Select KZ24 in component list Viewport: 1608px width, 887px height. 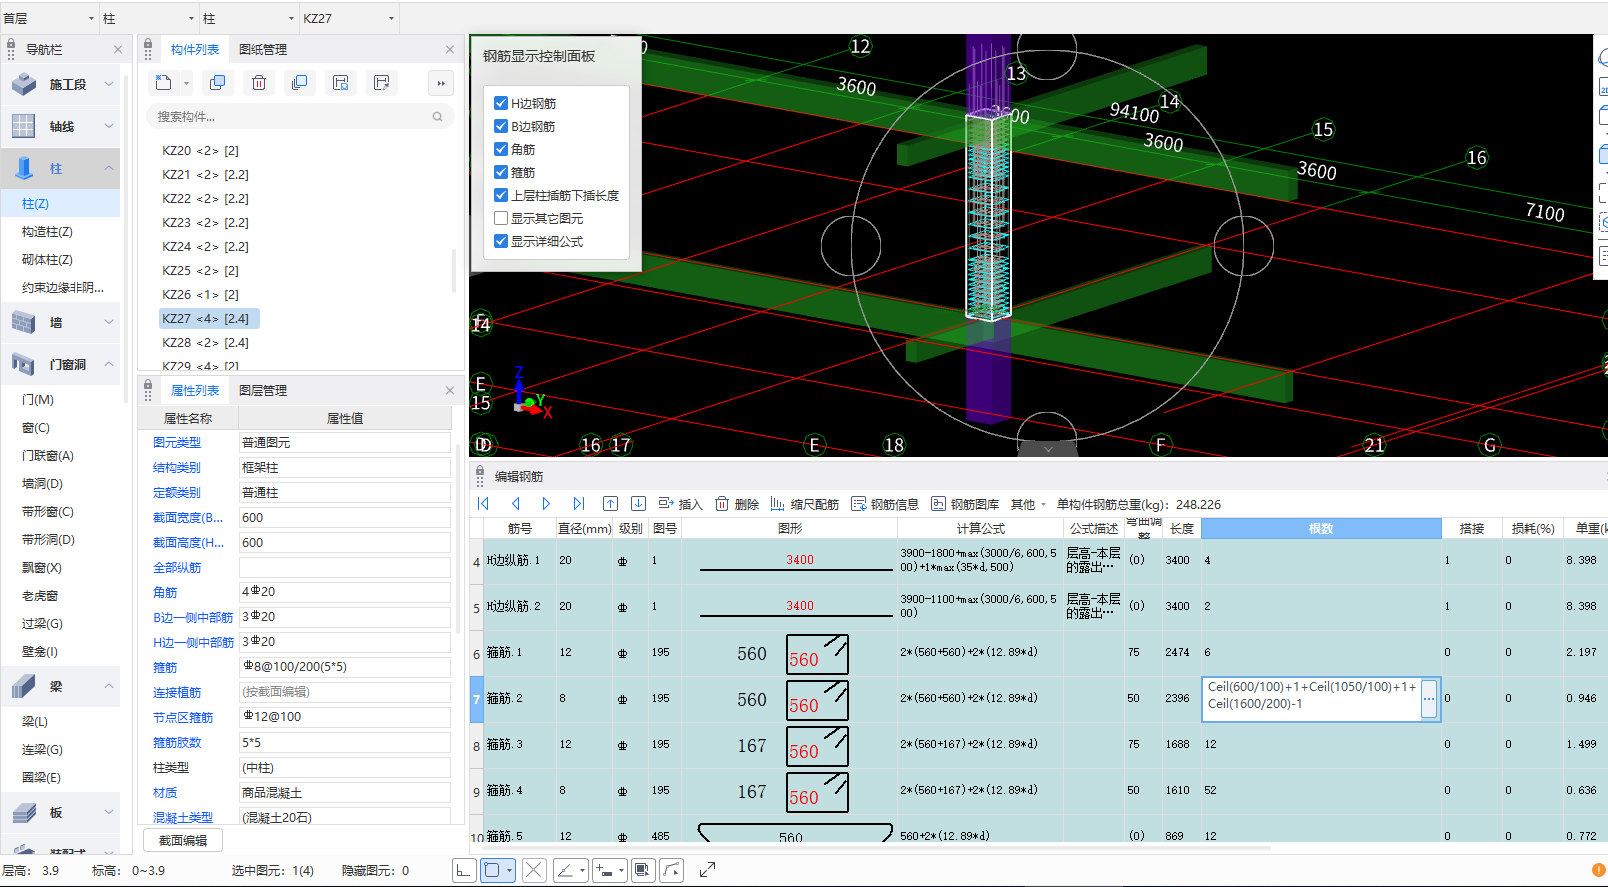205,246
